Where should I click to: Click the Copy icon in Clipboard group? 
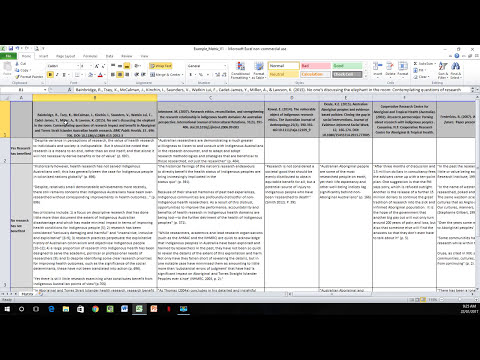(x=17, y=70)
